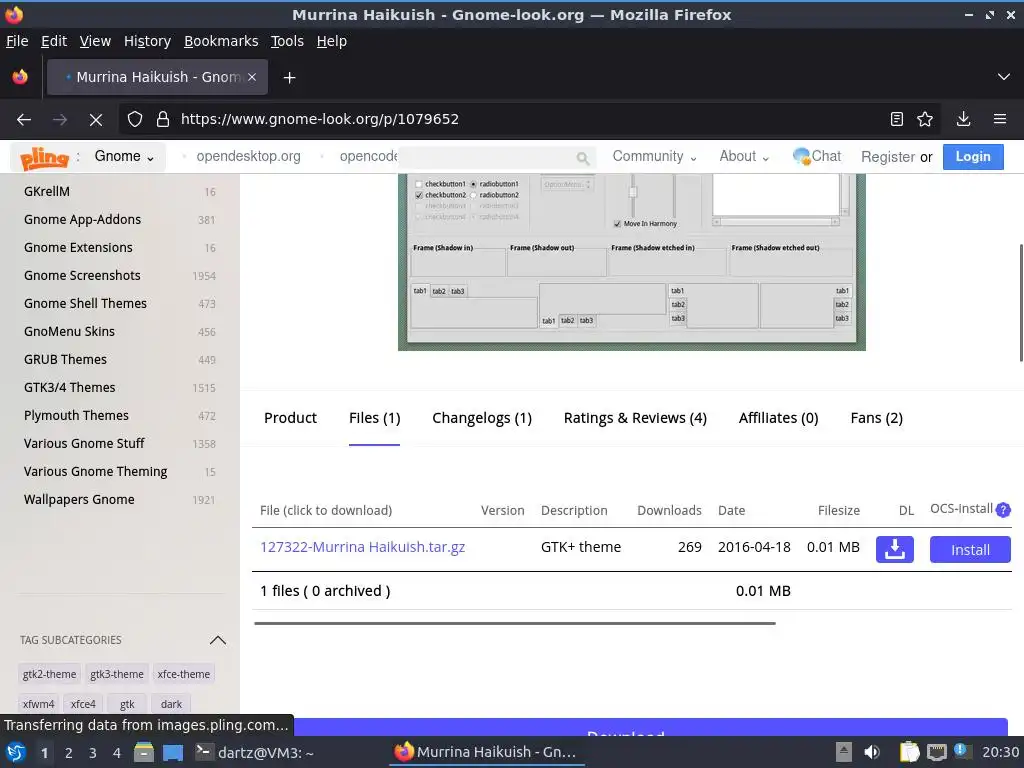Image resolution: width=1024 pixels, height=768 pixels.
Task: Click the clipboard tray icon
Action: point(909,752)
